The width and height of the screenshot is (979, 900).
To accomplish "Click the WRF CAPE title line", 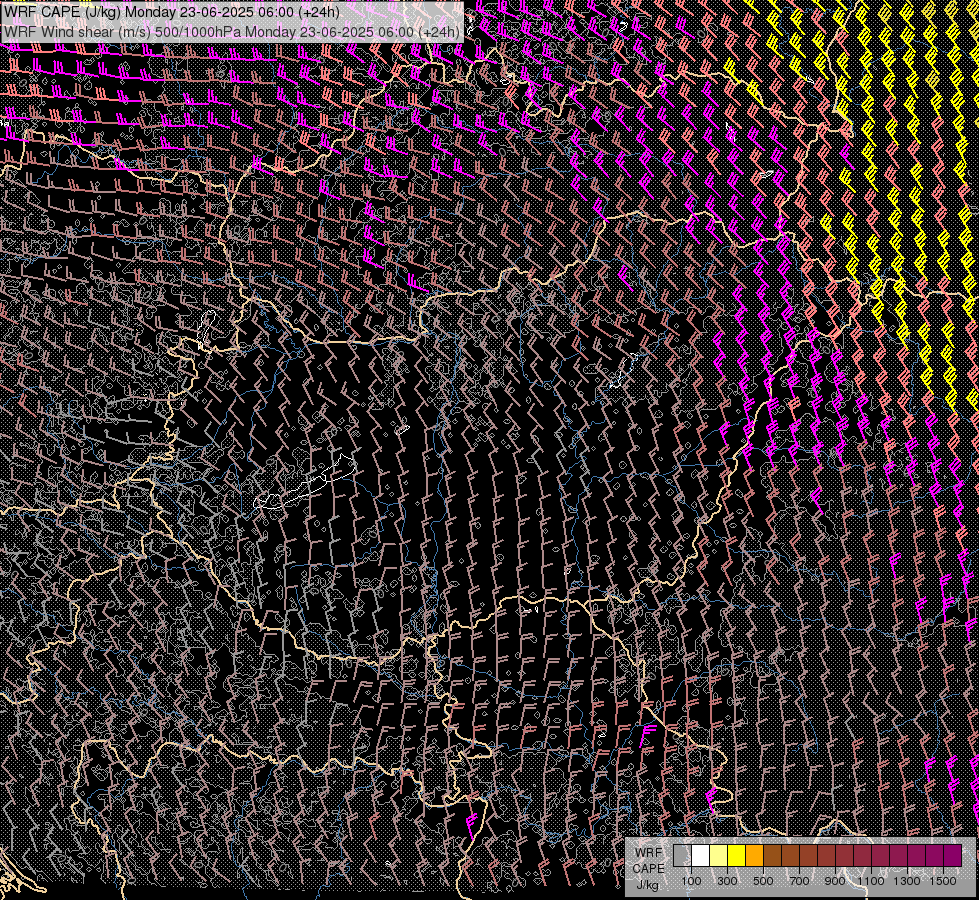I will coord(171,12).
